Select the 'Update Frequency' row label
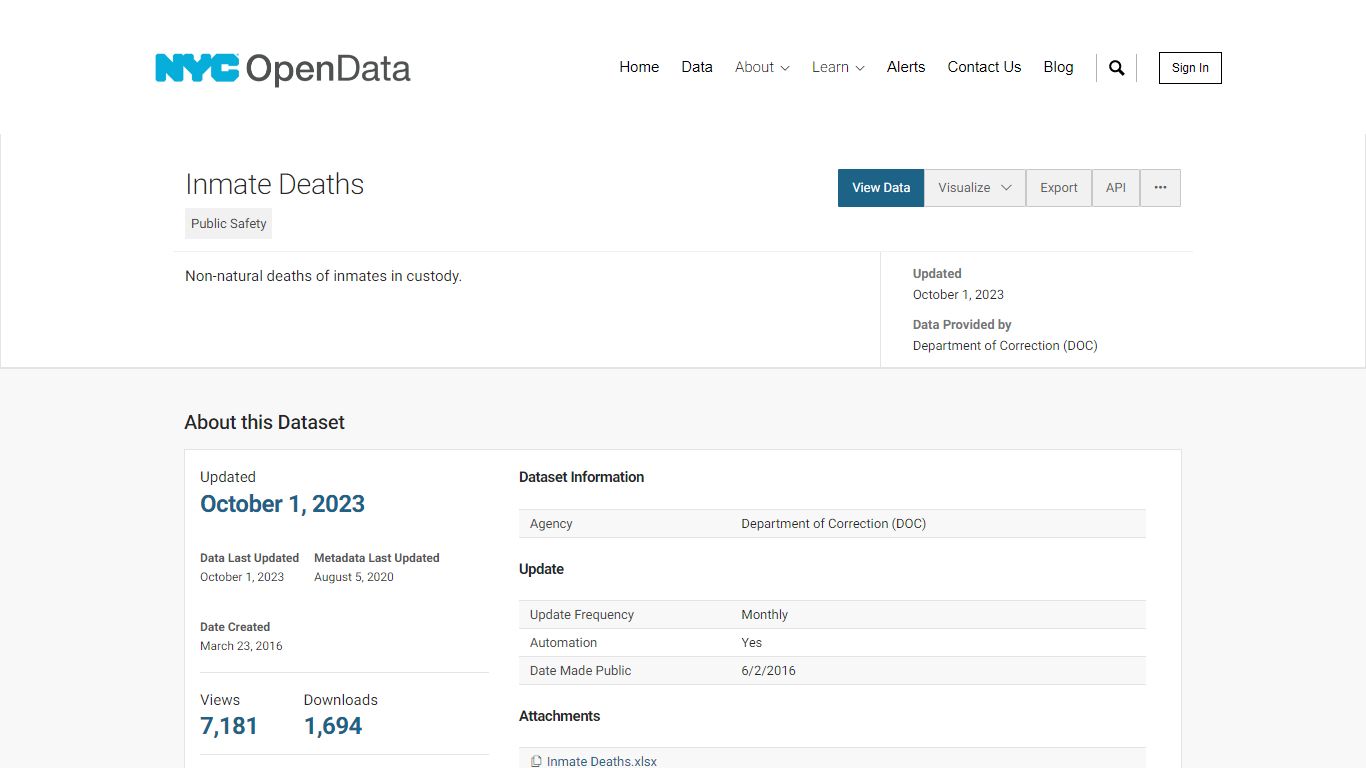The image size is (1366, 768). point(582,615)
